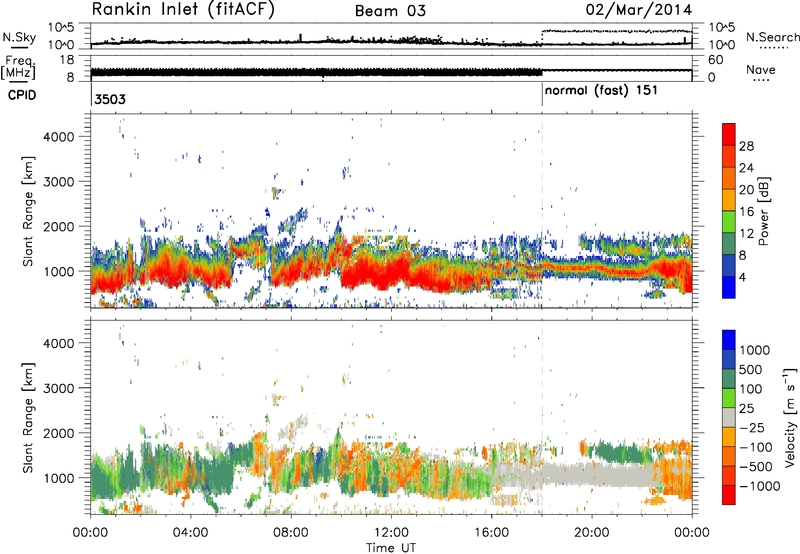Click the '28' tick on the power colorbar
This screenshot has width=800, height=554.
[746, 146]
